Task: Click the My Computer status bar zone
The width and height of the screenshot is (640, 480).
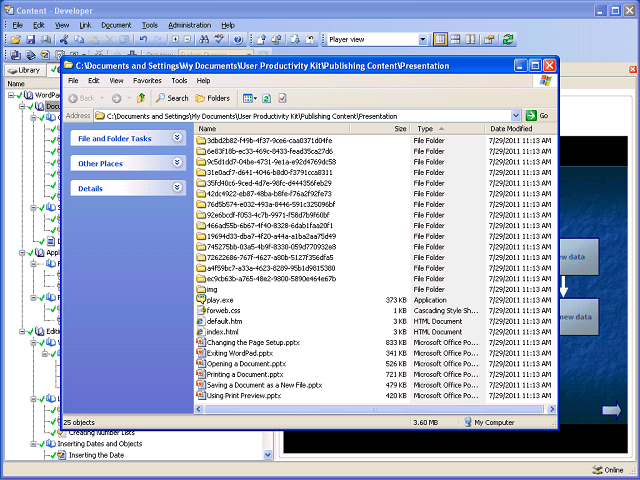Action: point(490,422)
